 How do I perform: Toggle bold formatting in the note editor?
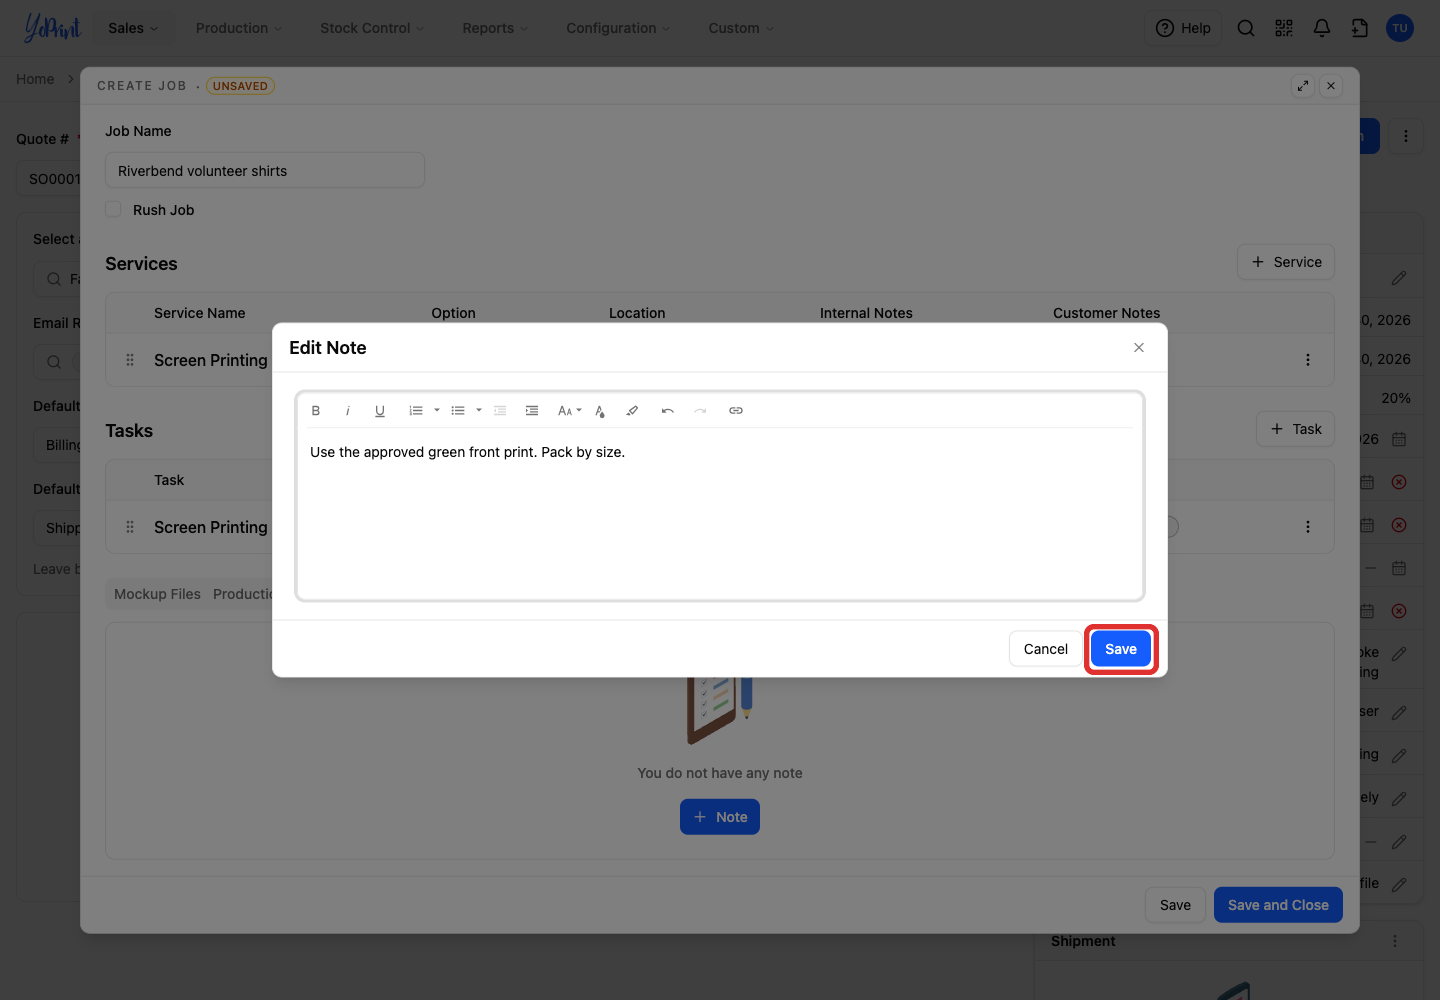pos(316,411)
